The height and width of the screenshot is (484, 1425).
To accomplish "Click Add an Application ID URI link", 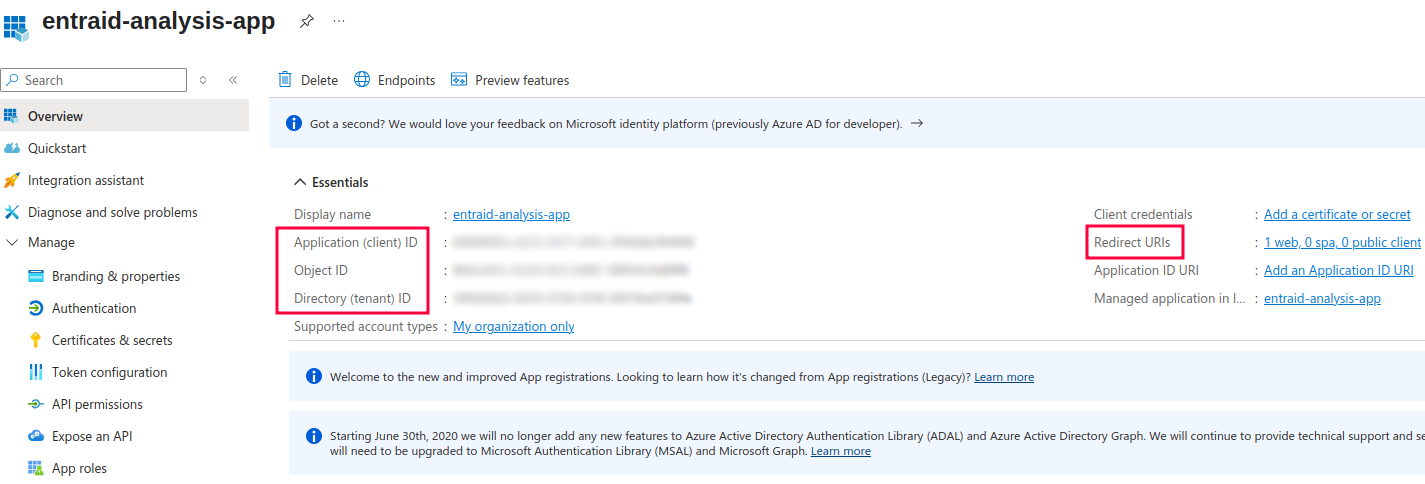I will click(x=1338, y=270).
